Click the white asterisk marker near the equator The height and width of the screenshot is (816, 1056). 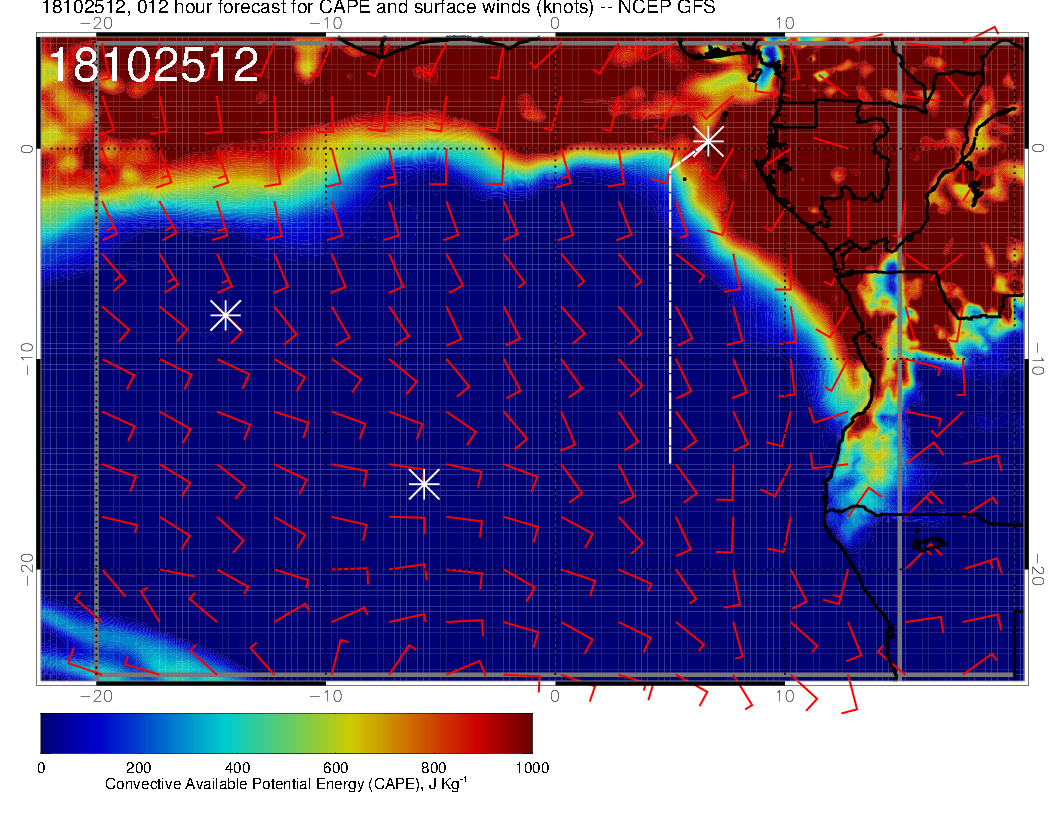click(708, 140)
